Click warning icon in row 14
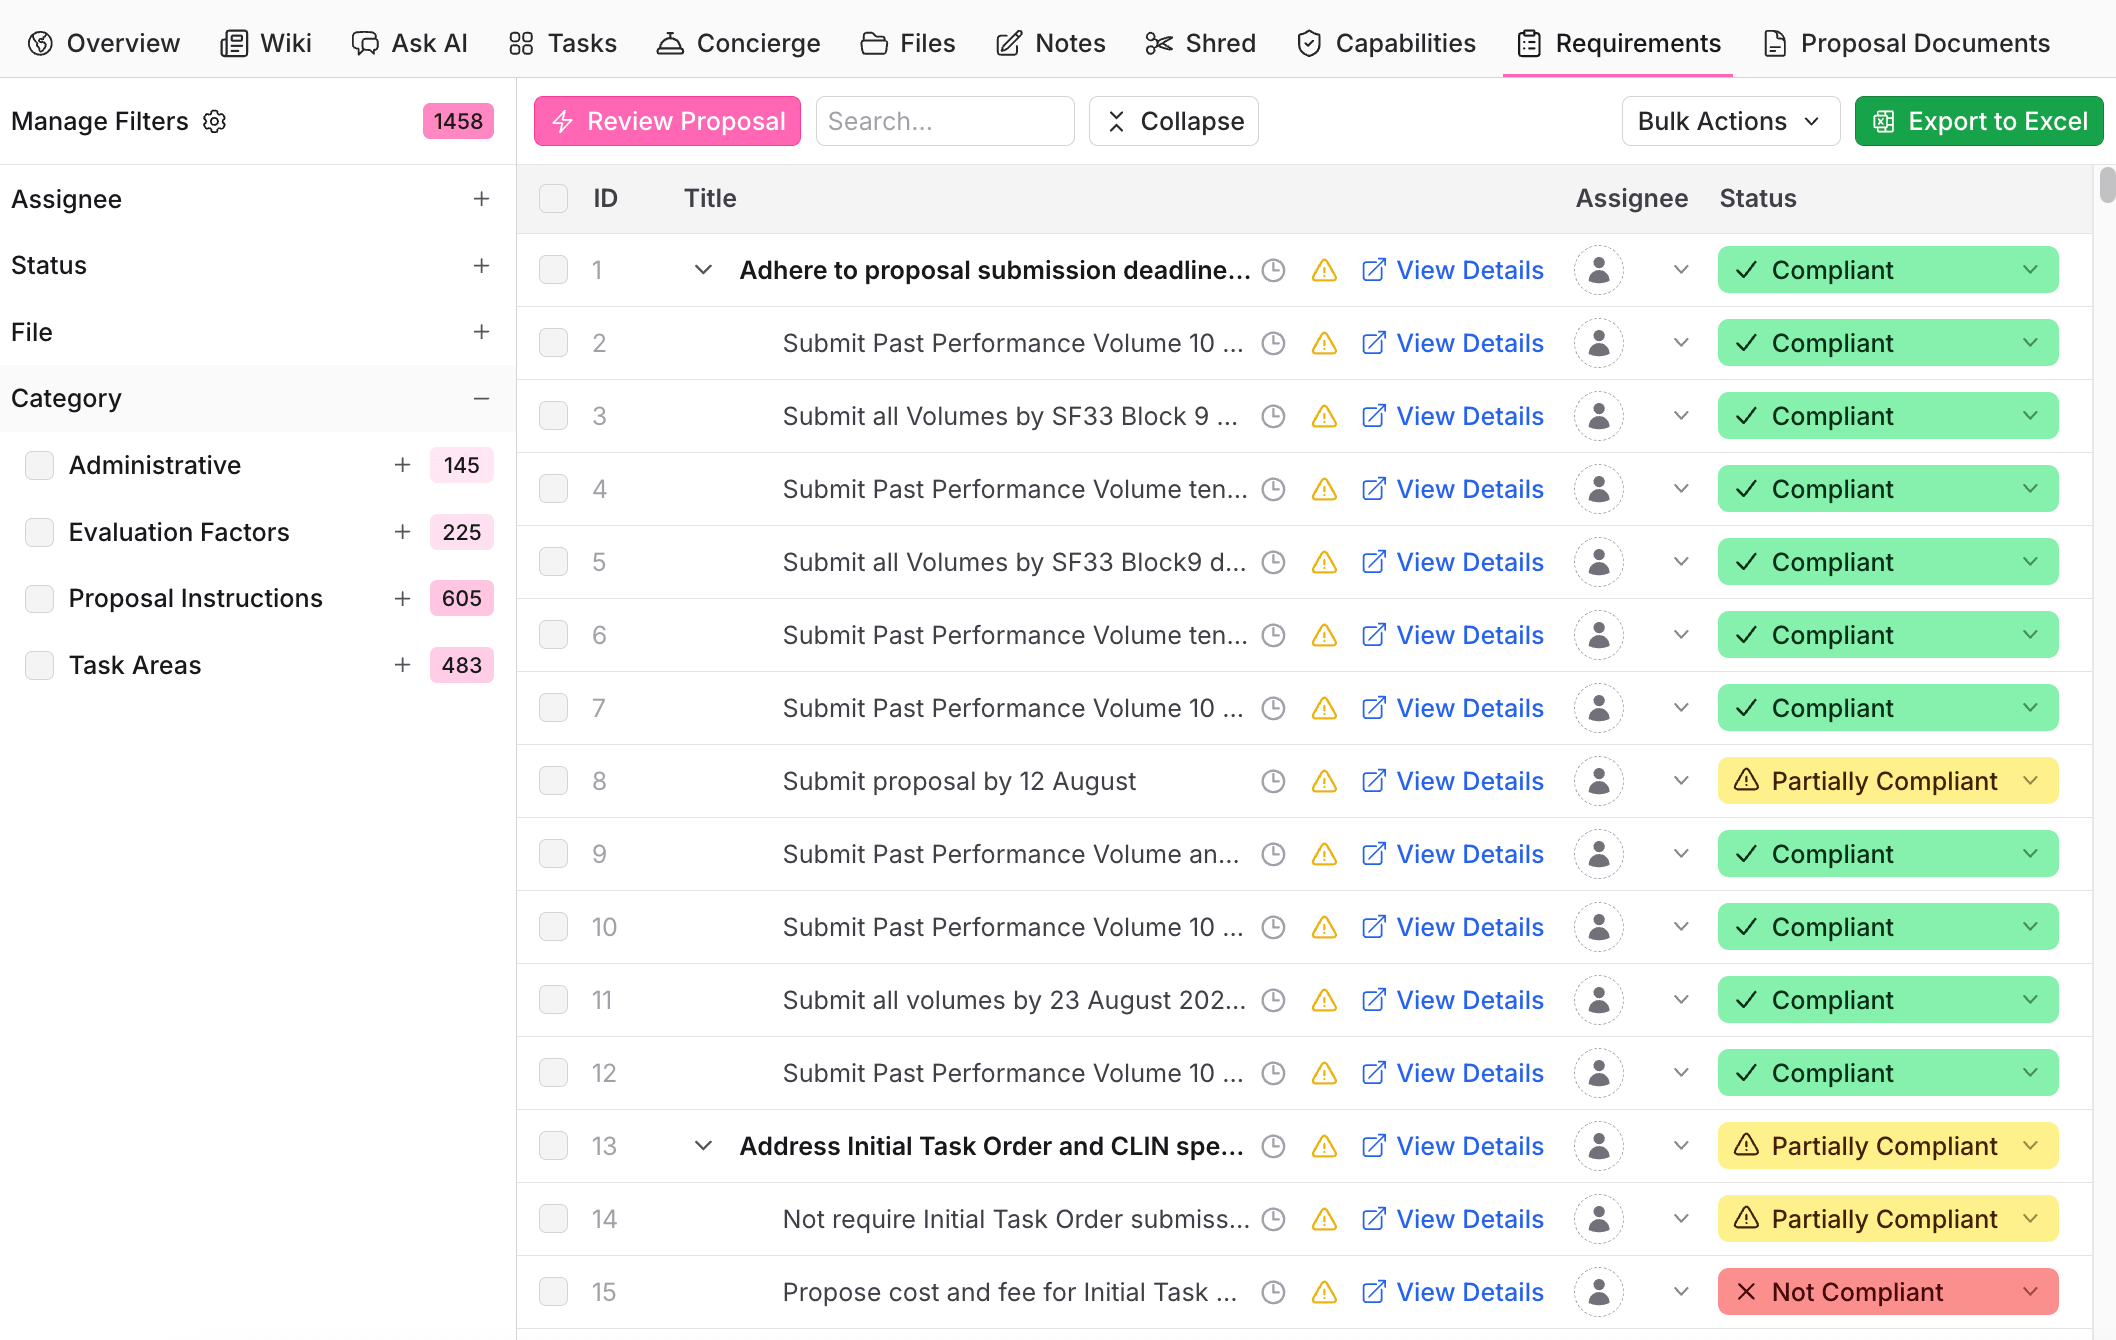Image resolution: width=2116 pixels, height=1340 pixels. [x=1324, y=1219]
